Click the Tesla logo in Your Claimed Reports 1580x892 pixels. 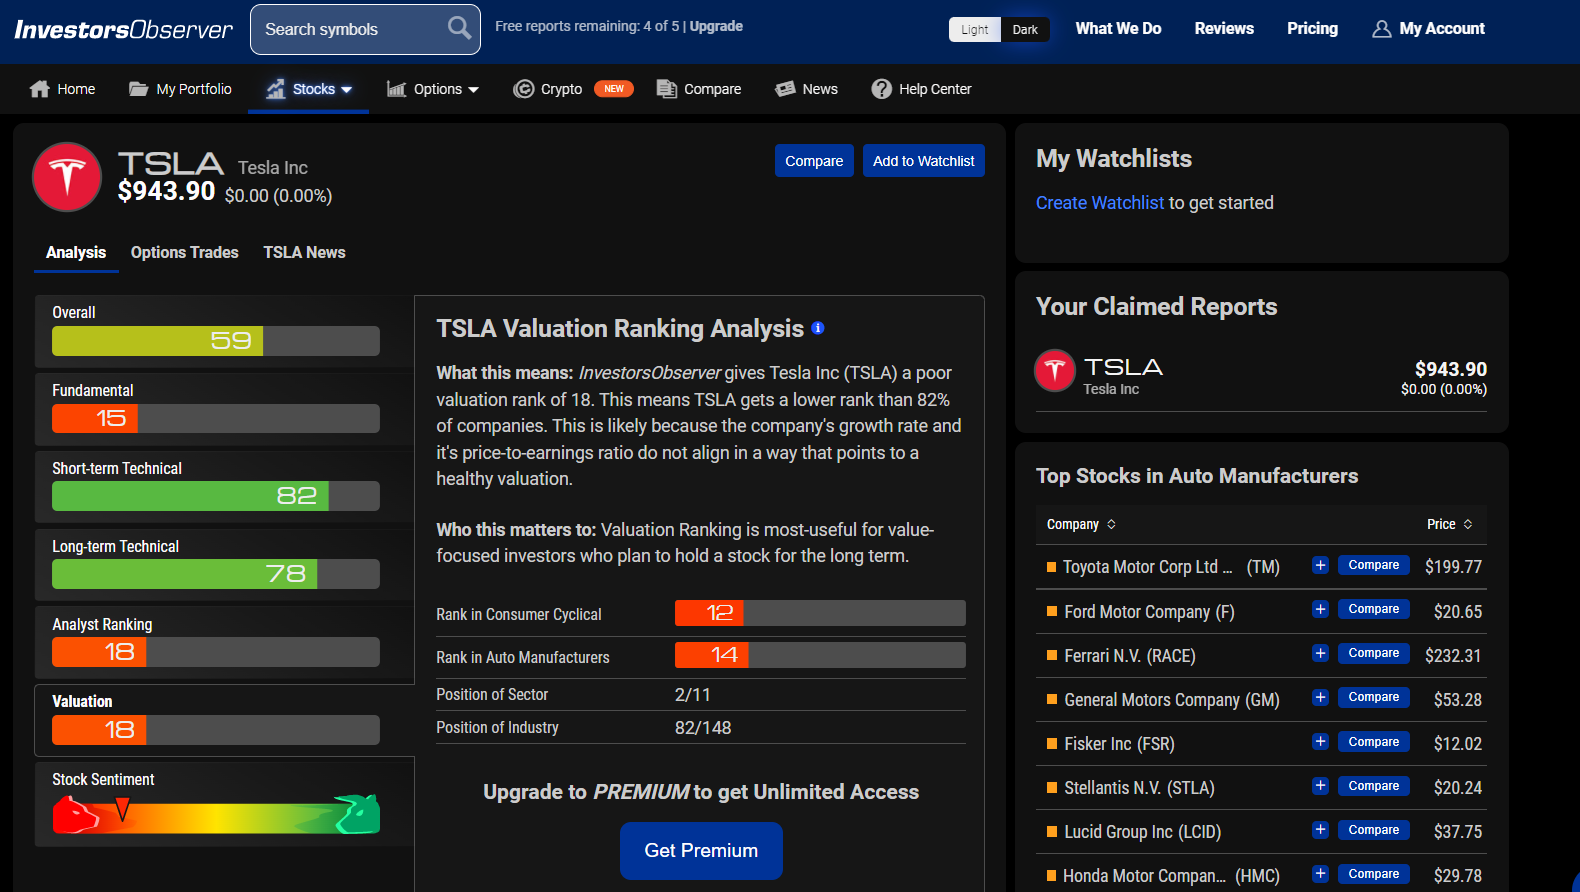[1055, 370]
